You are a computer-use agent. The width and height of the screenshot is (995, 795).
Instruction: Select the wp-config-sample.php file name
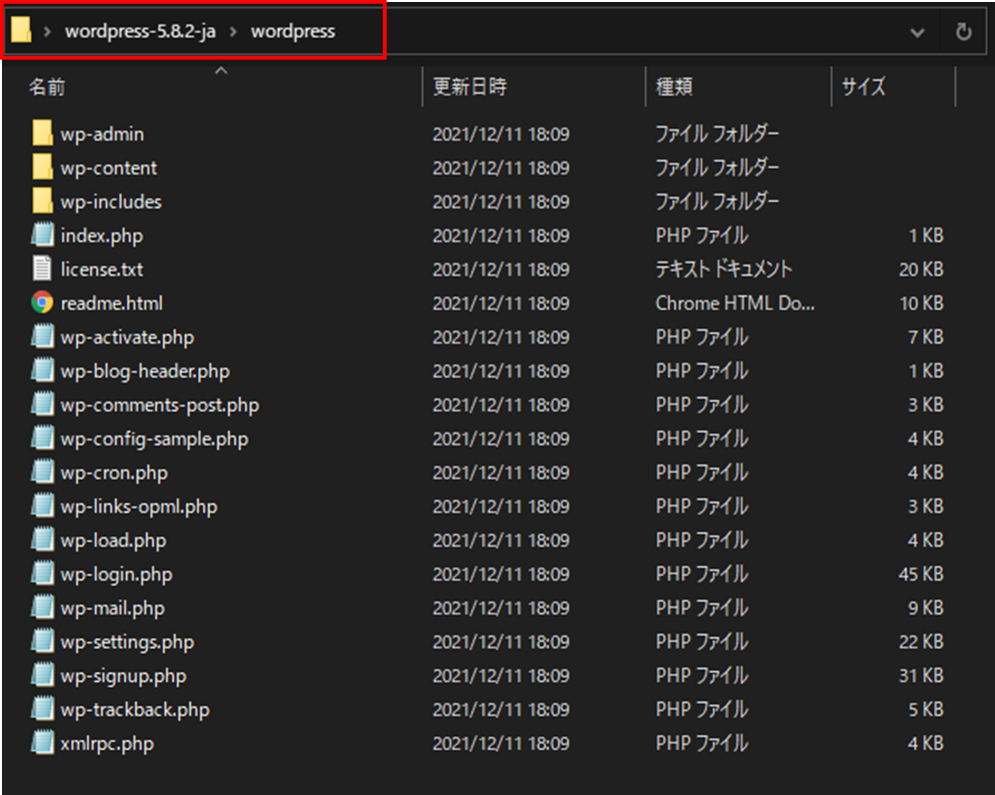[154, 439]
